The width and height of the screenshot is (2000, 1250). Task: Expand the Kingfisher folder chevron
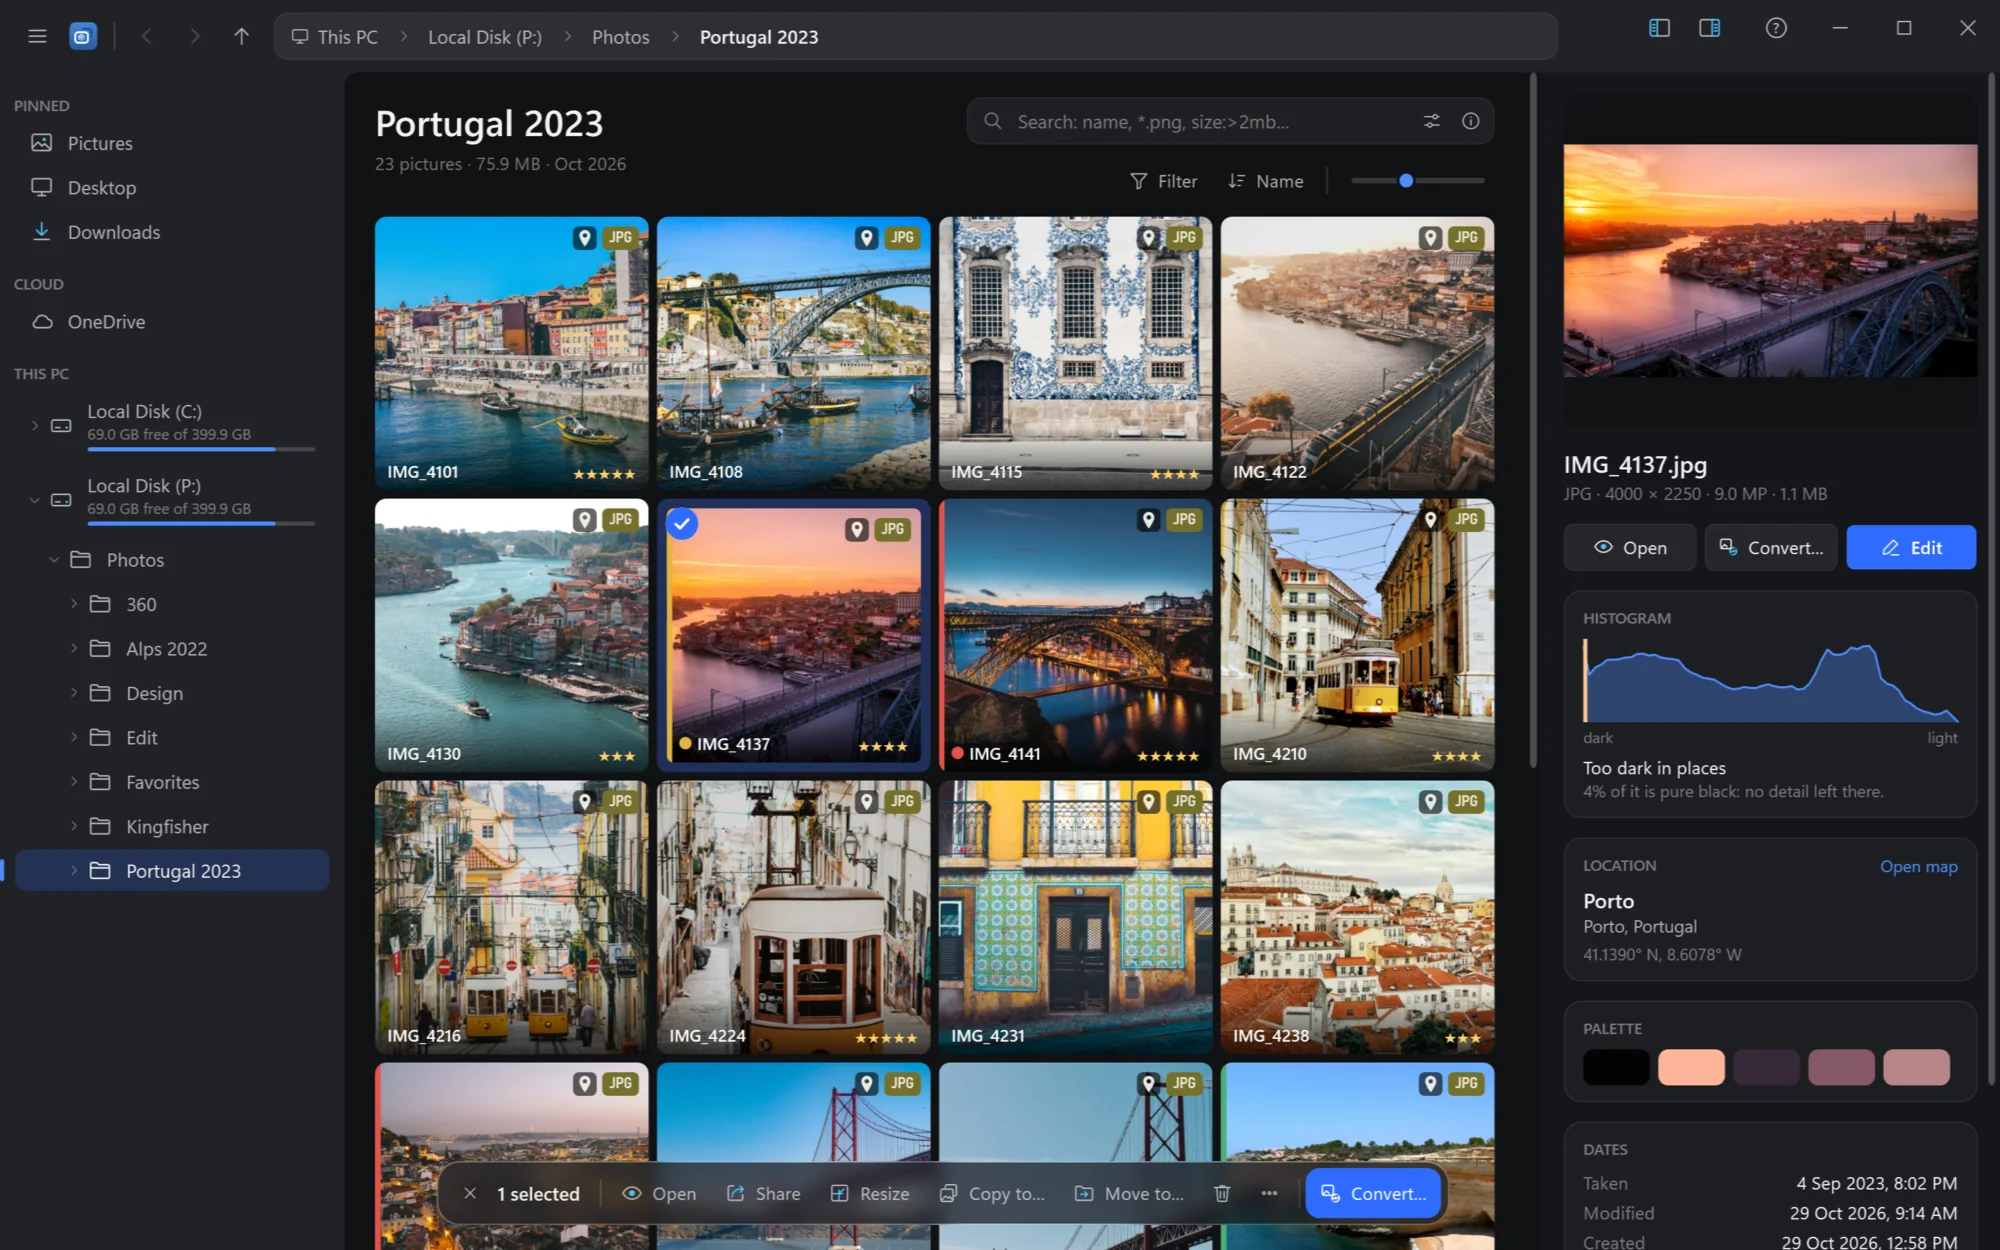click(74, 826)
